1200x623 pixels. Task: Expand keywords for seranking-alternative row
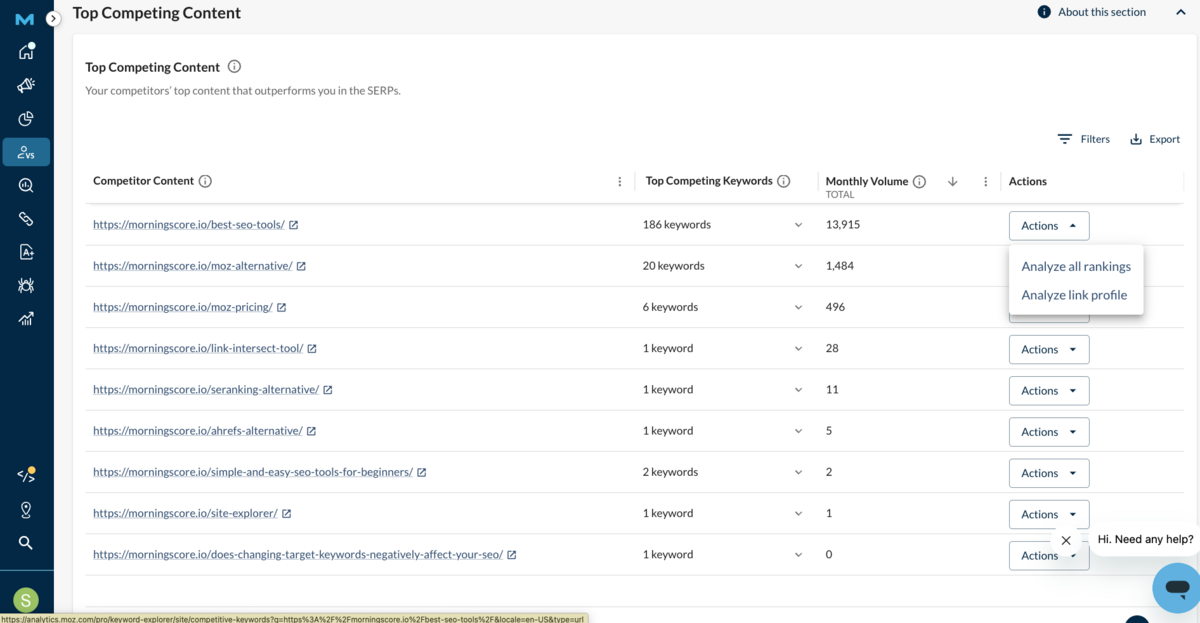point(798,390)
